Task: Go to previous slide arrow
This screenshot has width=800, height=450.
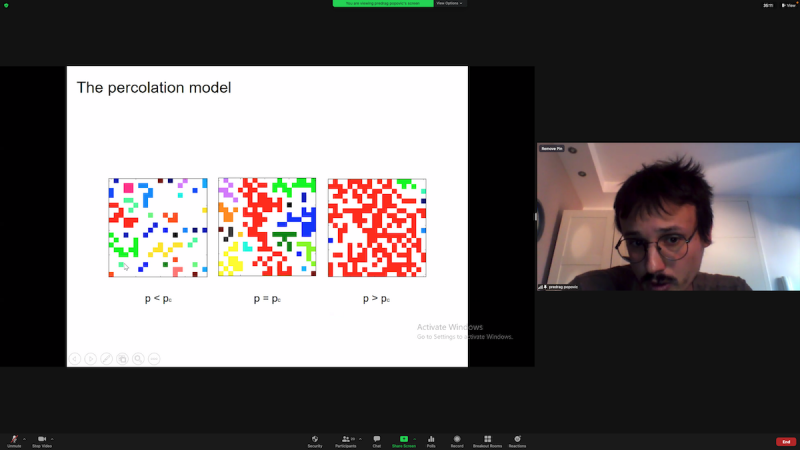Action: 75,358
